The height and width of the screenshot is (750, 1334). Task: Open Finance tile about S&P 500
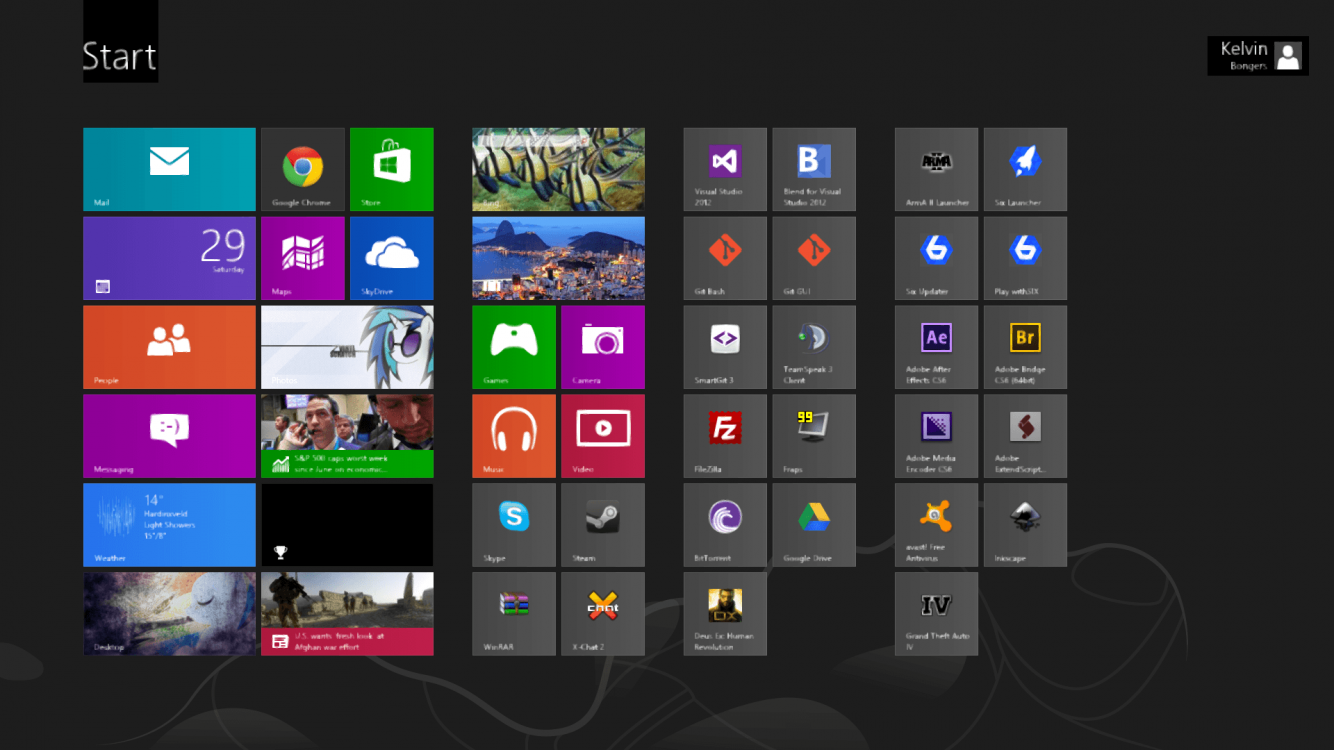point(347,436)
